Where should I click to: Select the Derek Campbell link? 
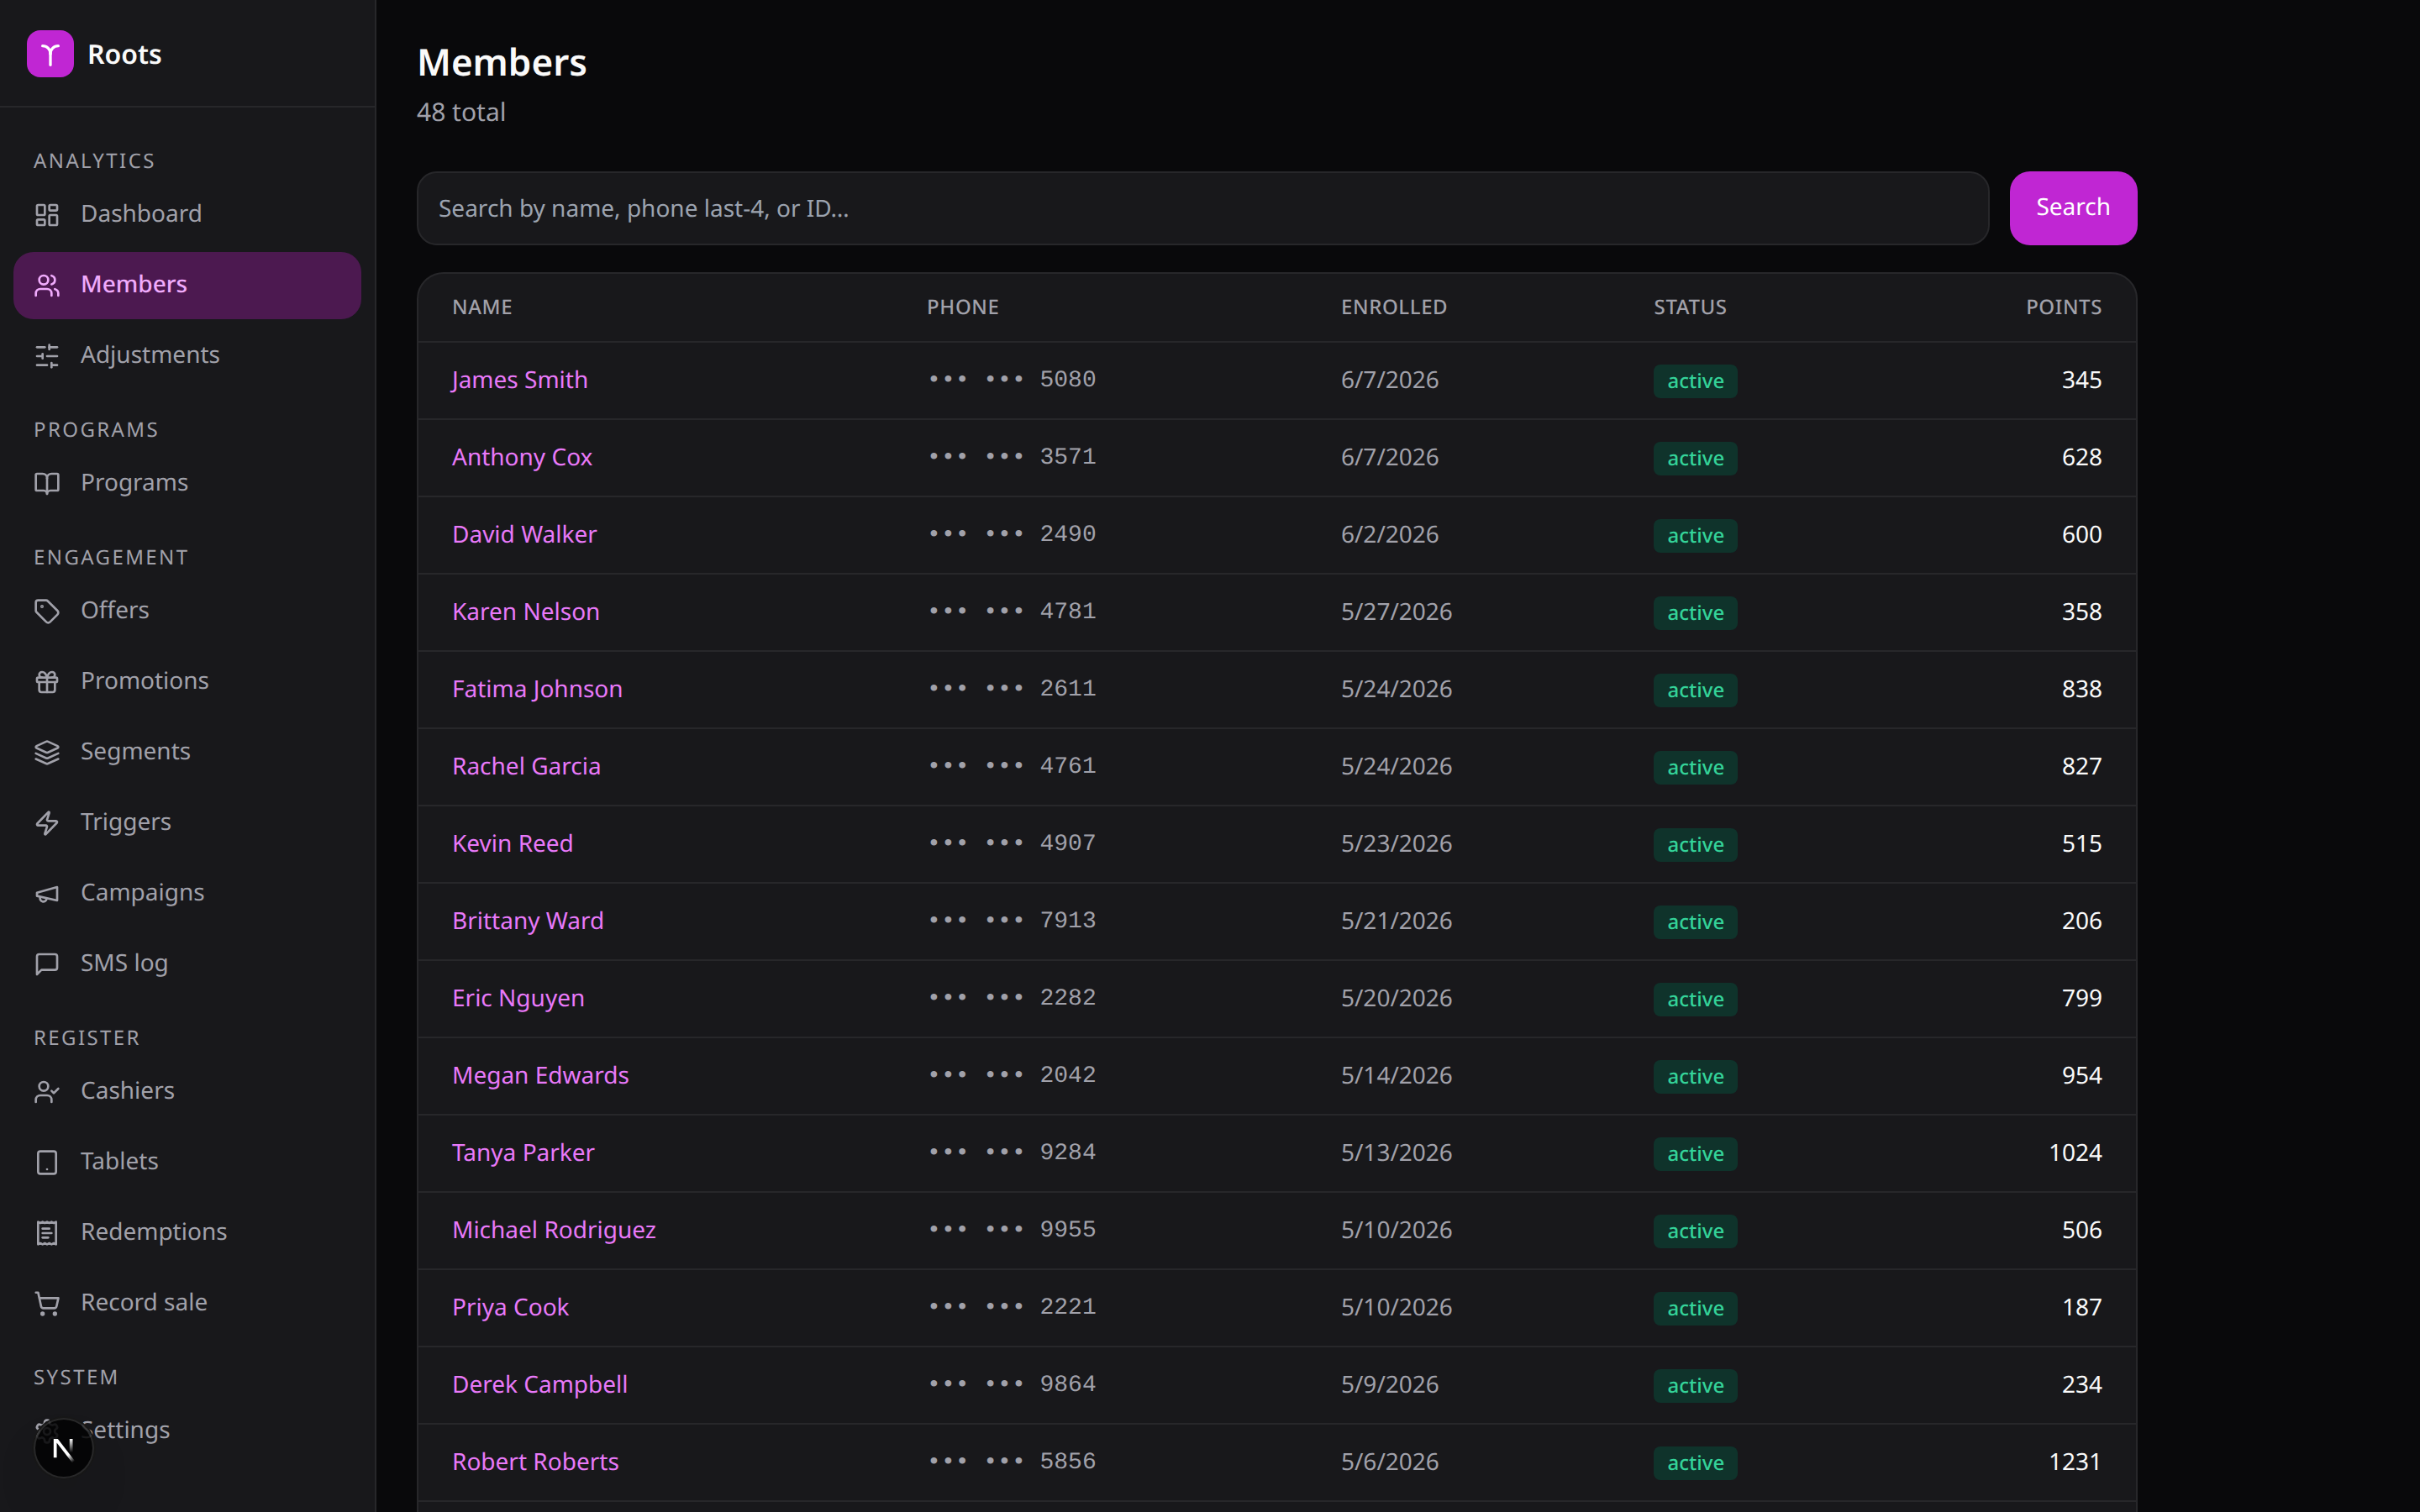[x=540, y=1384]
